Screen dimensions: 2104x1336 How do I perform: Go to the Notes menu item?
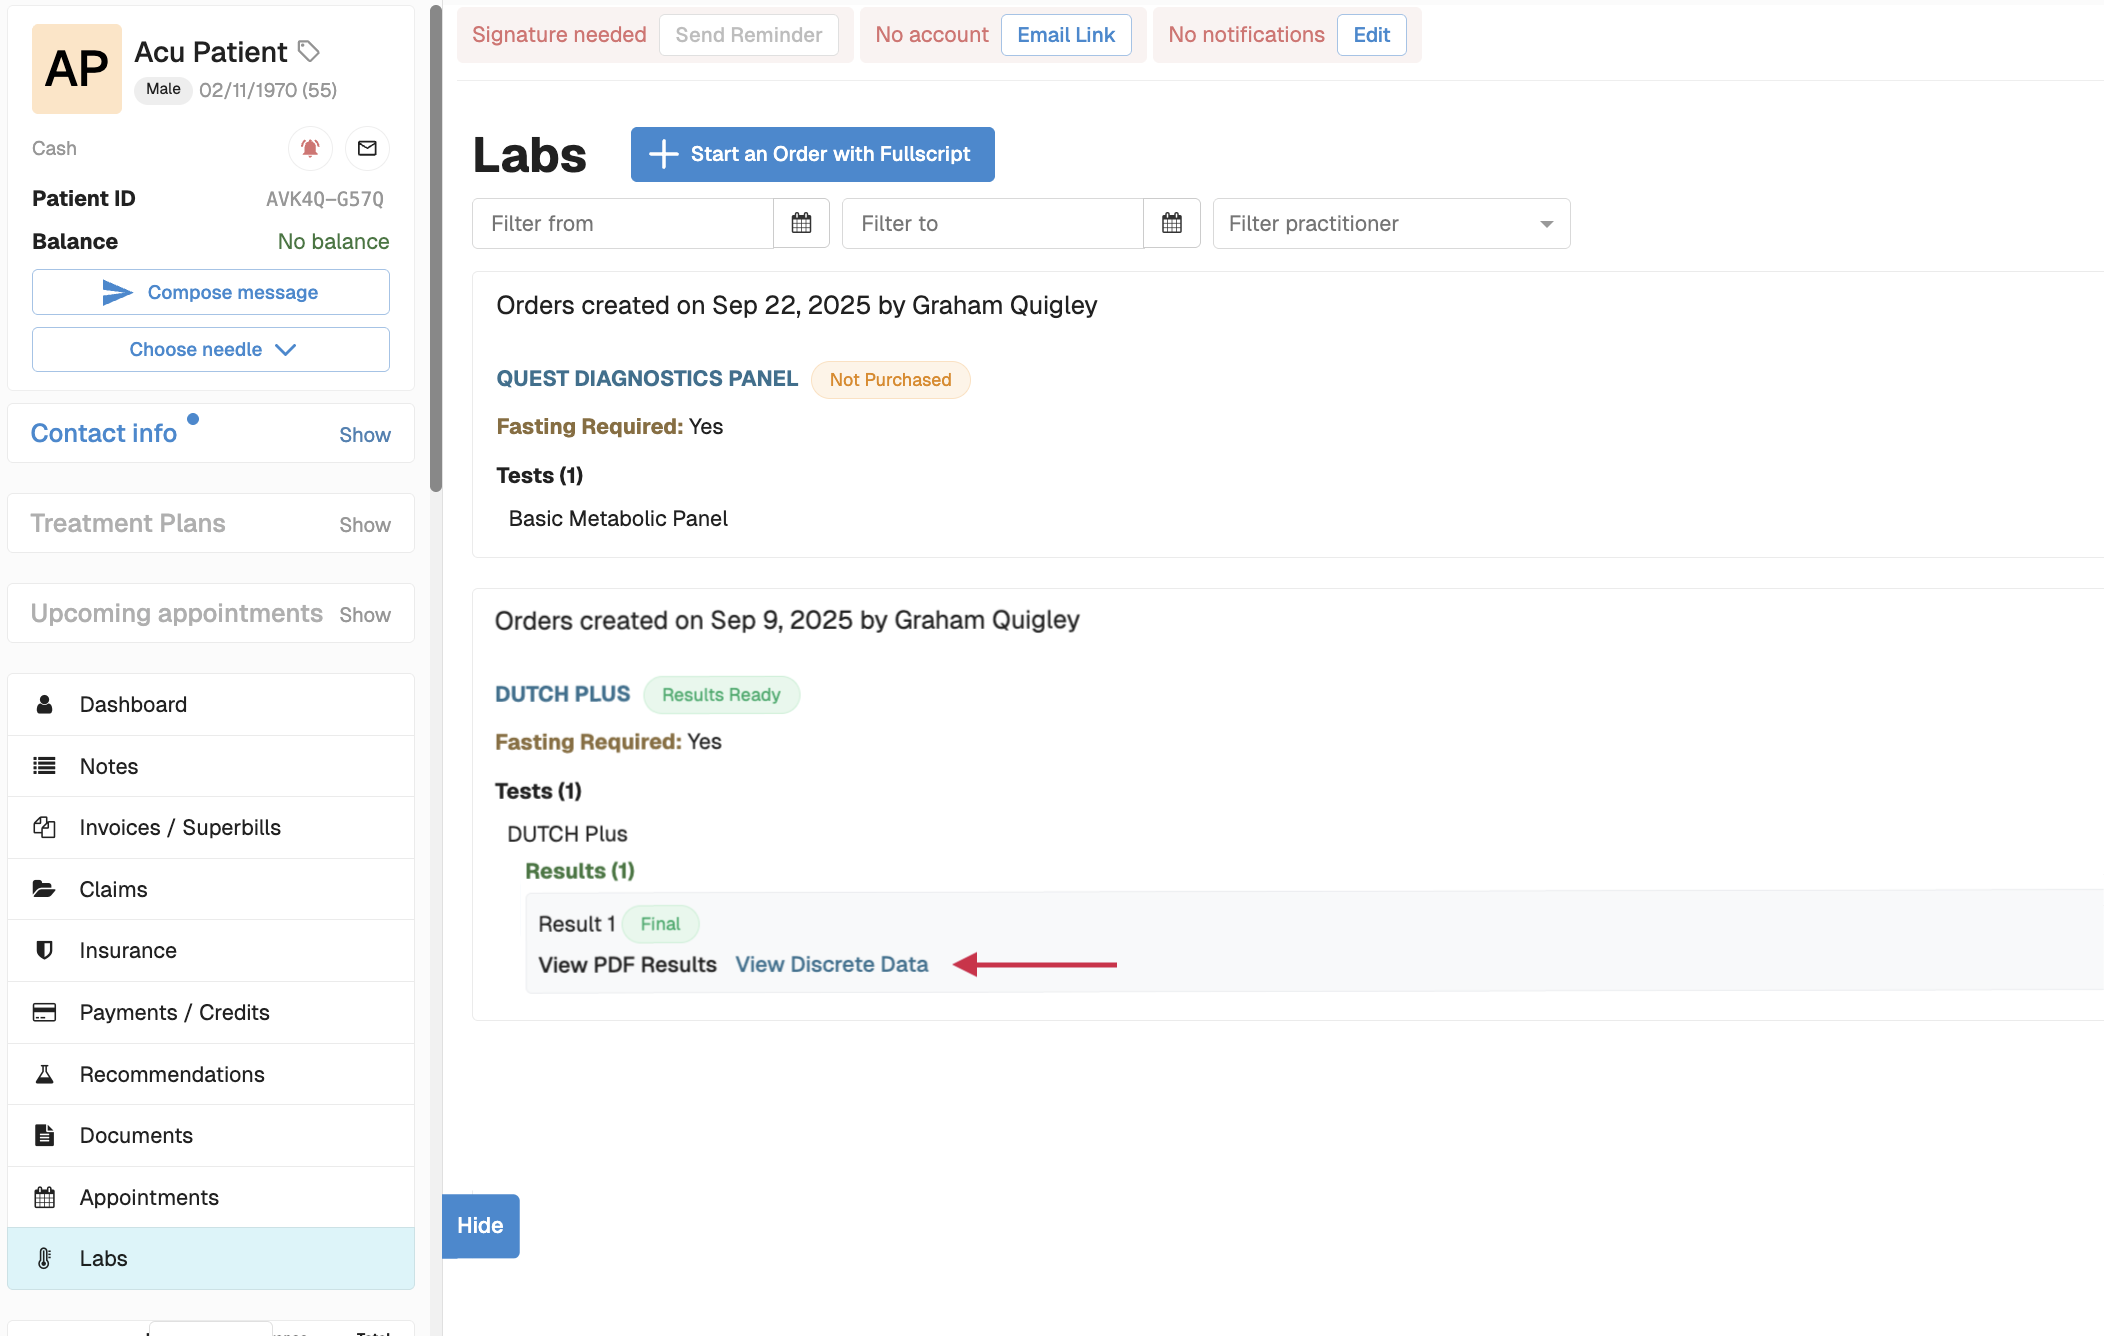pos(109,766)
